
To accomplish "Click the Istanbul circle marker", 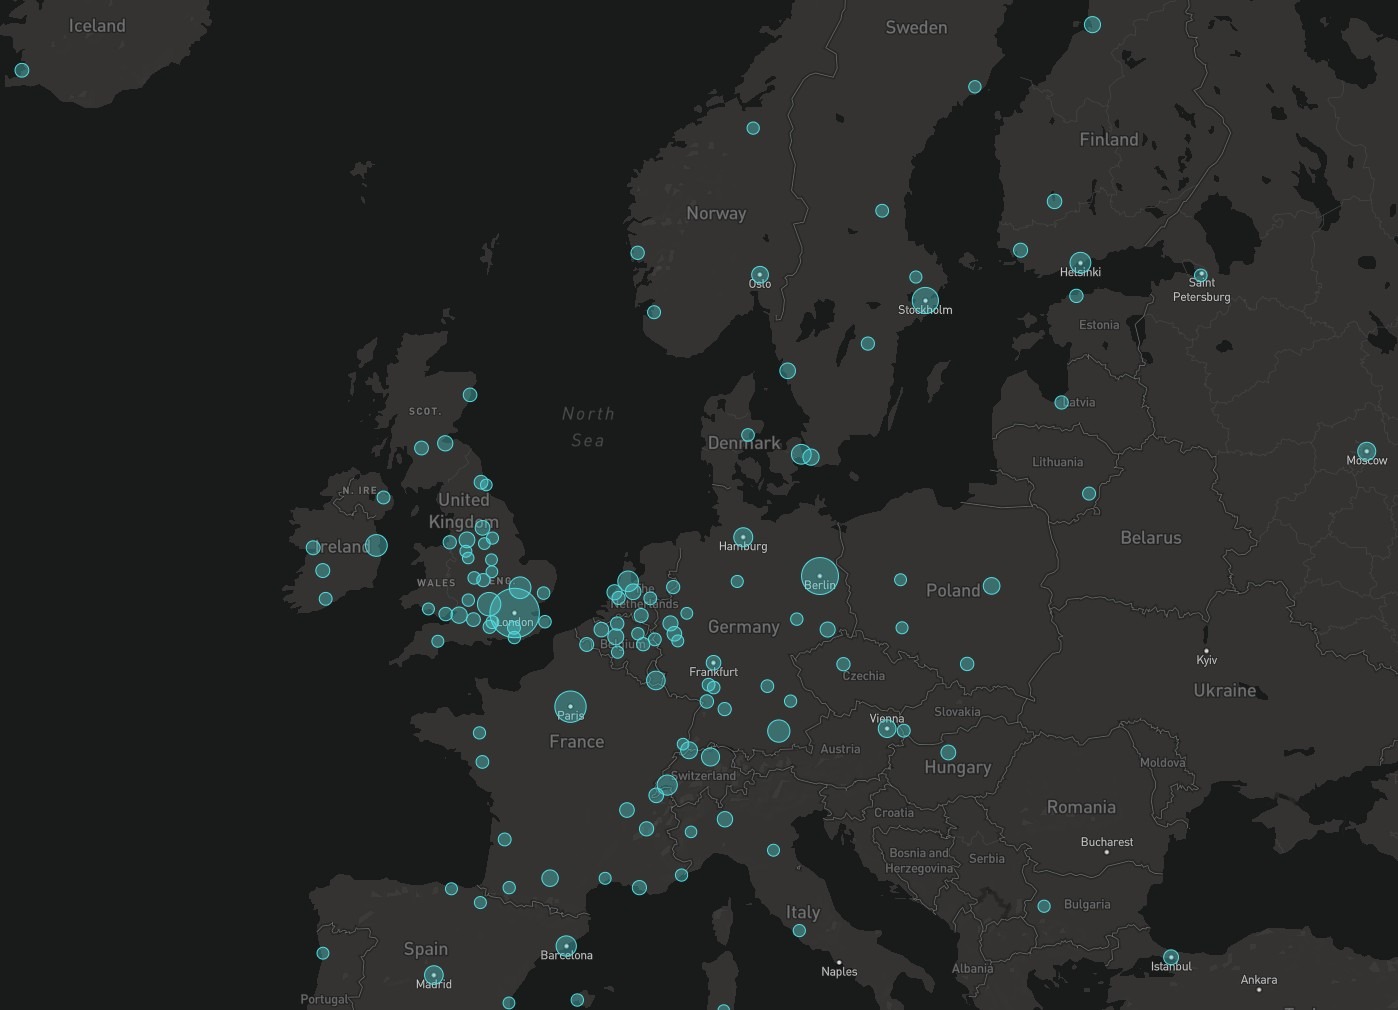I will 1171,957.
